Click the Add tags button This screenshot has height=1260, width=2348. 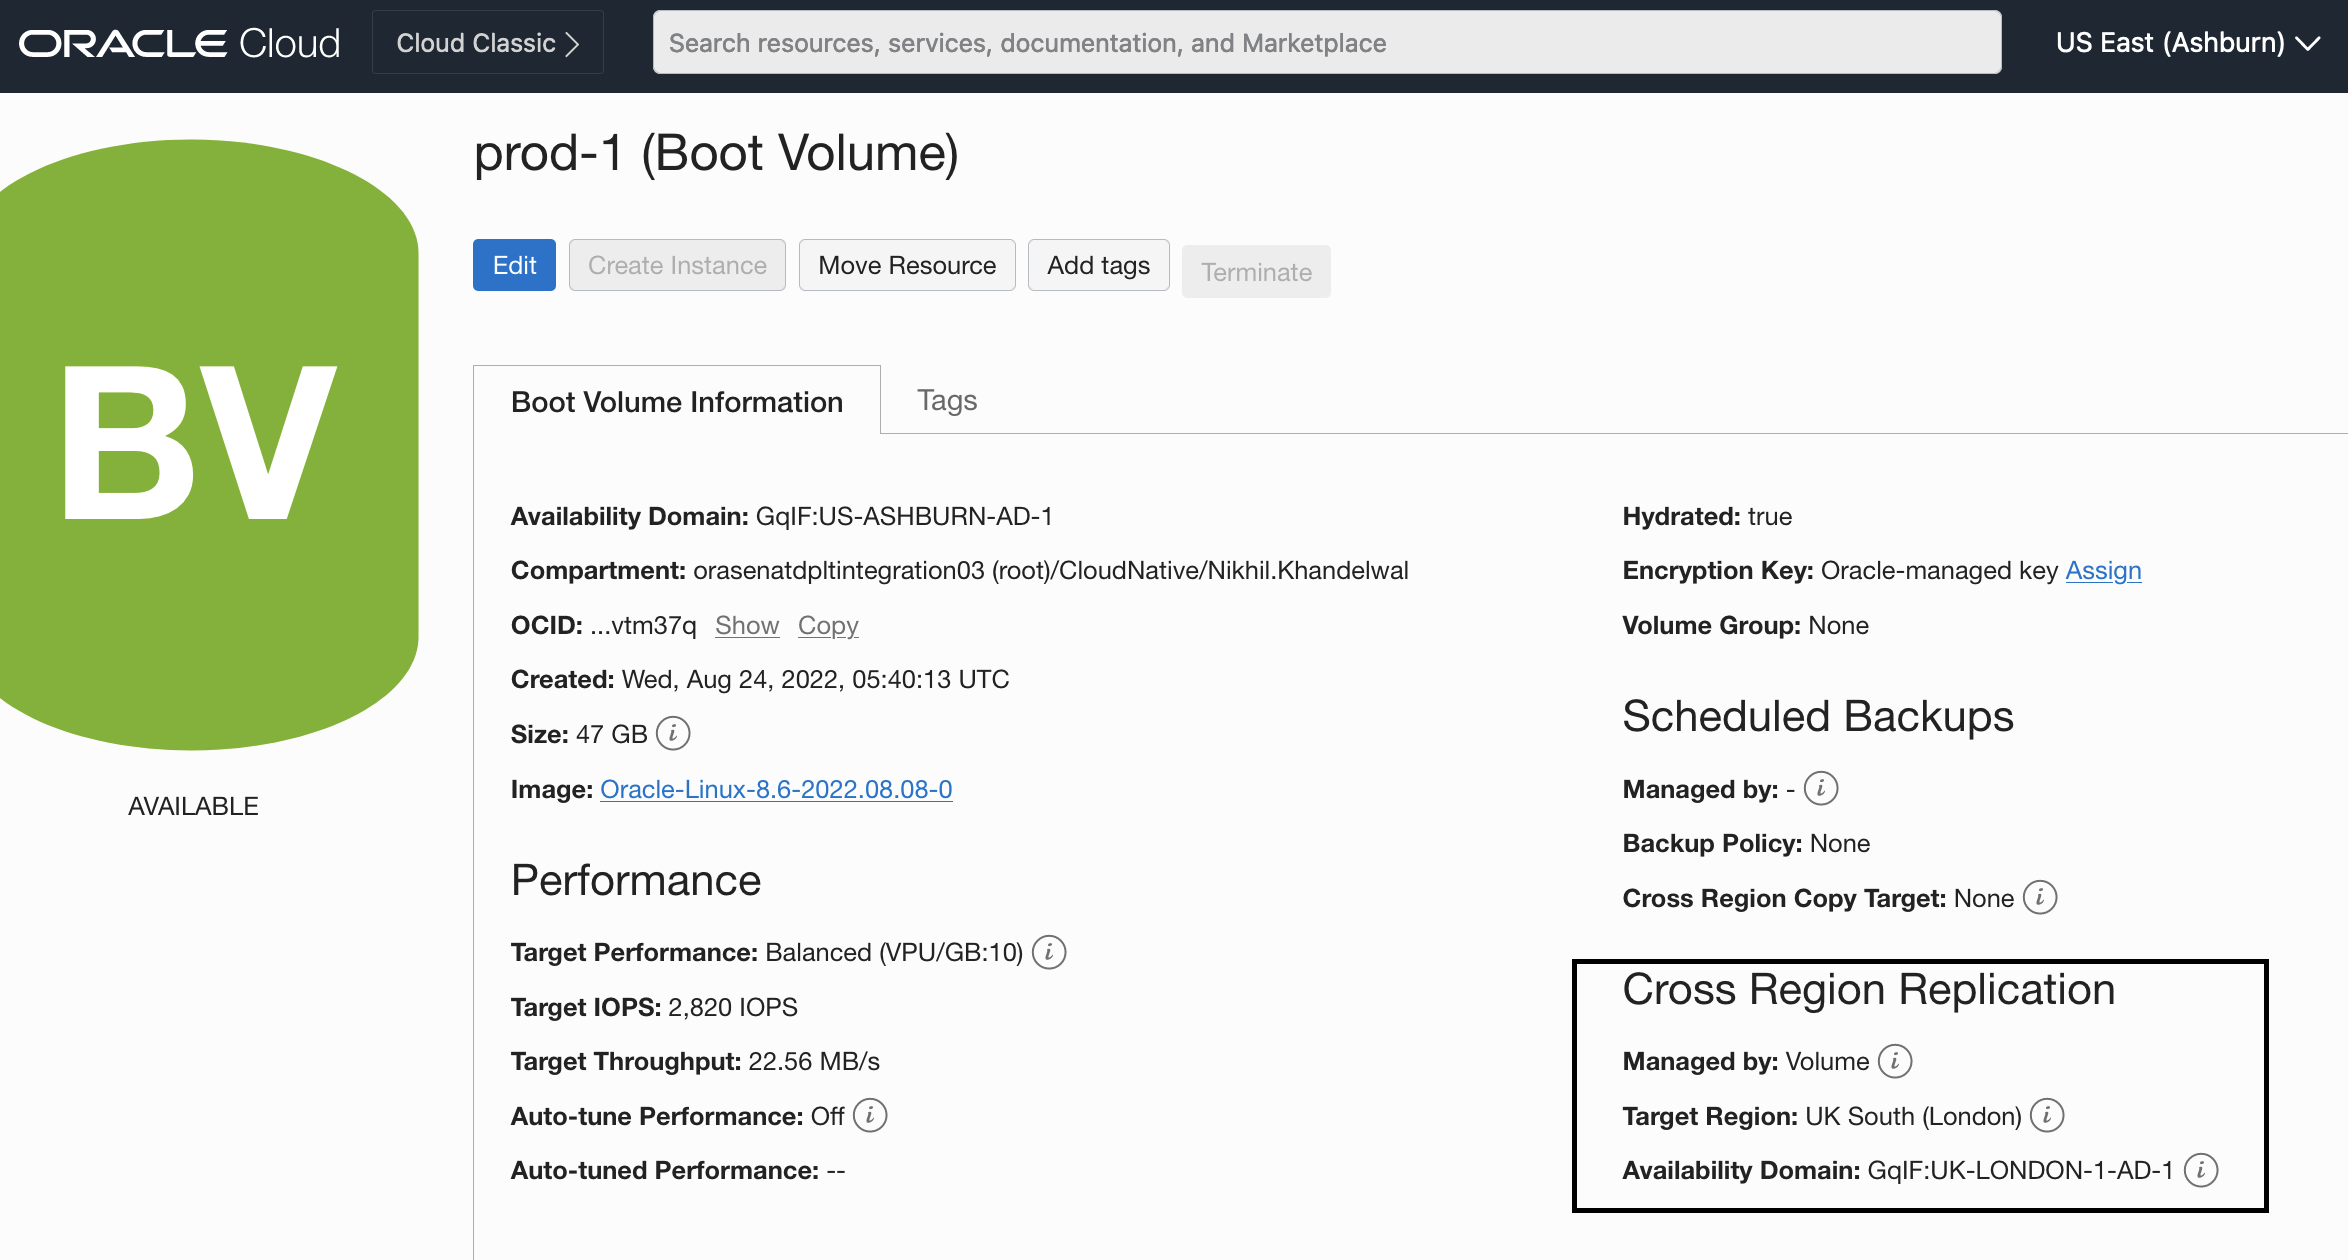click(x=1098, y=265)
